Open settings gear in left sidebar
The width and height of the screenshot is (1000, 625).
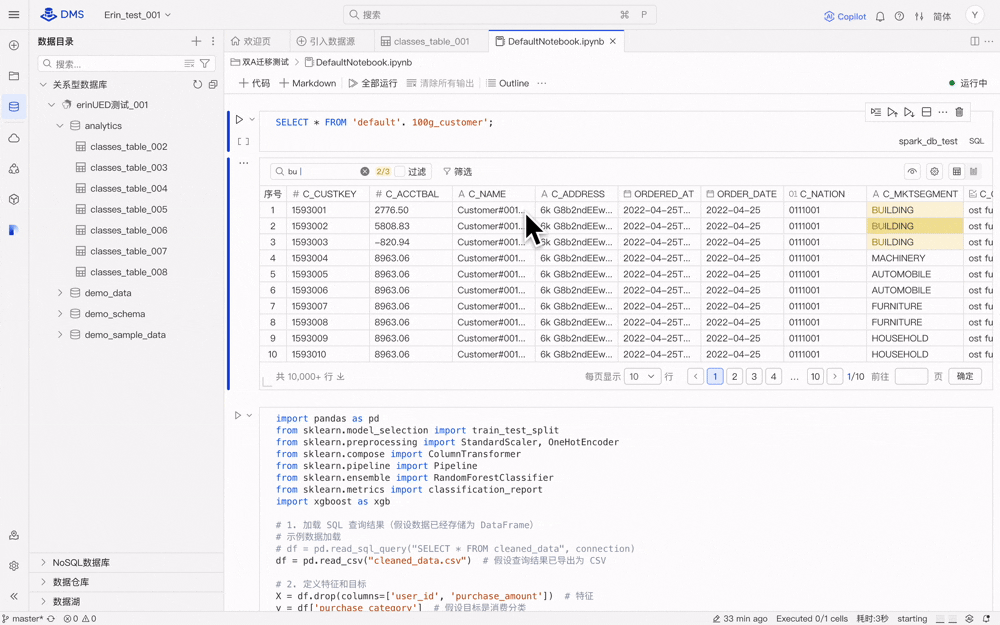click(14, 566)
